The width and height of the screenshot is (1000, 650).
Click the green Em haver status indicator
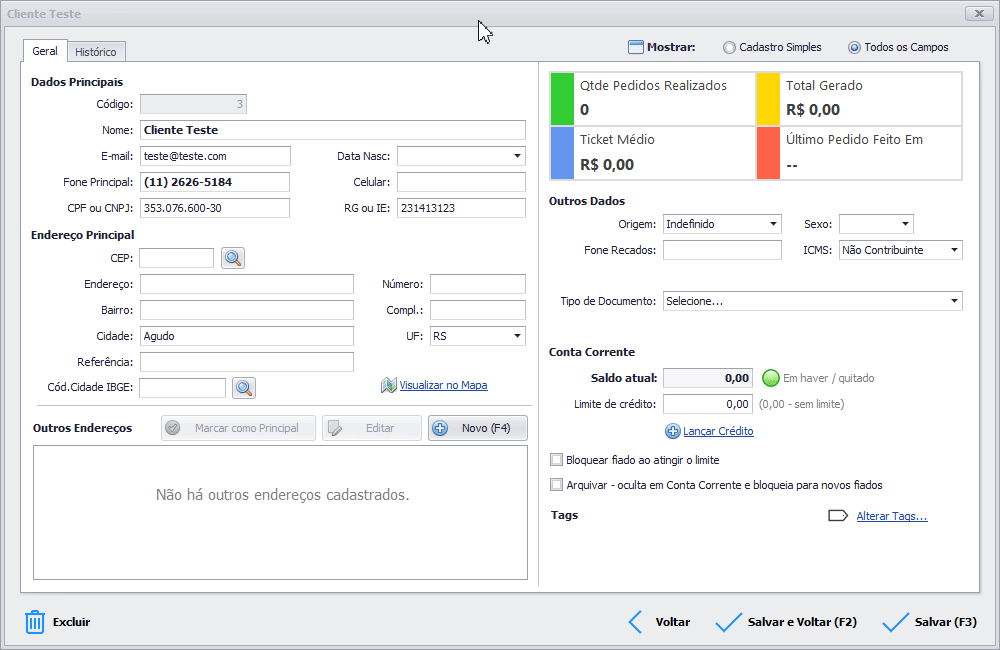770,378
